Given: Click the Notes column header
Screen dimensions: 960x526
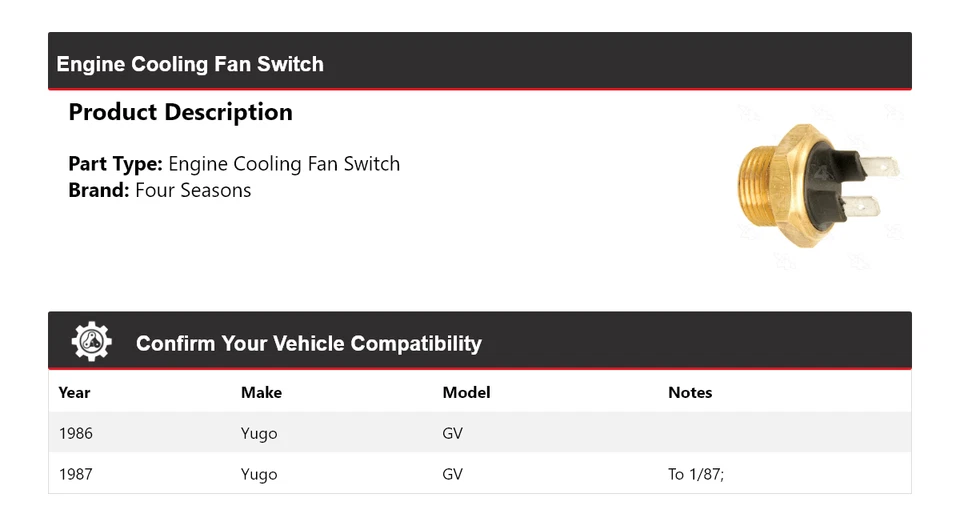Looking at the screenshot, I should point(690,393).
